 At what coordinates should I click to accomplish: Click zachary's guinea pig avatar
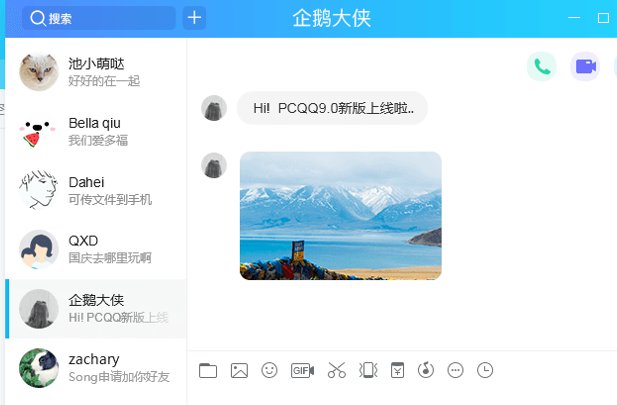tap(39, 368)
